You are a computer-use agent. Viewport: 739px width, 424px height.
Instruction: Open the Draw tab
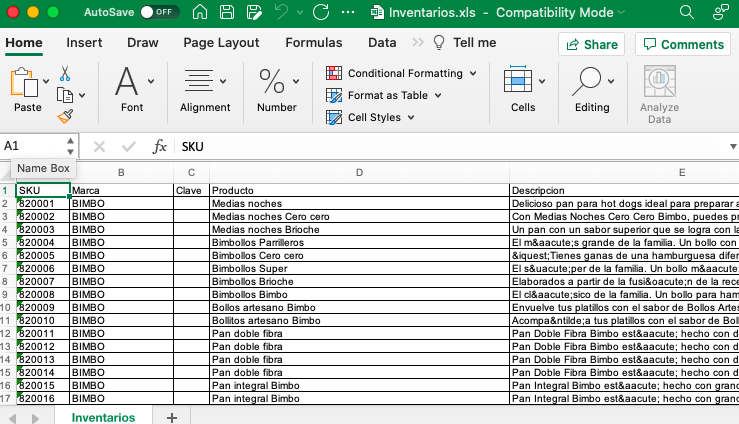click(x=143, y=43)
